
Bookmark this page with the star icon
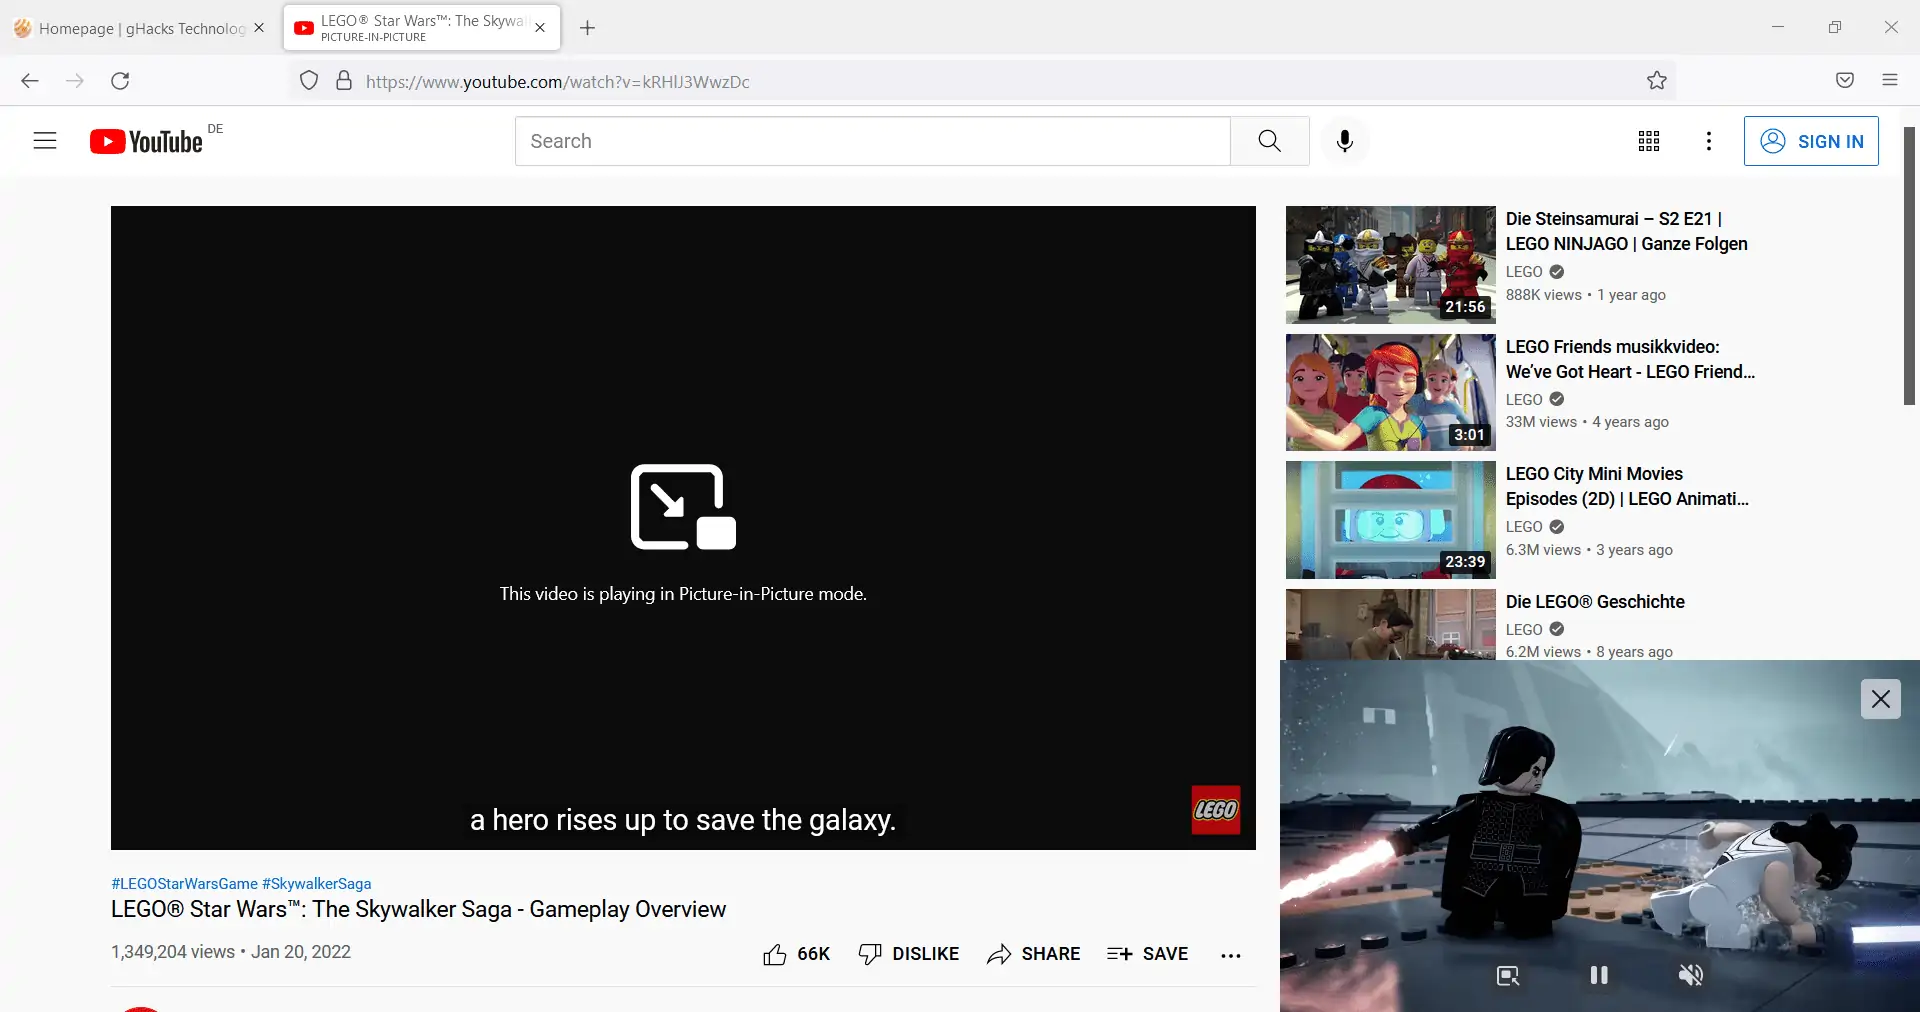1657,81
